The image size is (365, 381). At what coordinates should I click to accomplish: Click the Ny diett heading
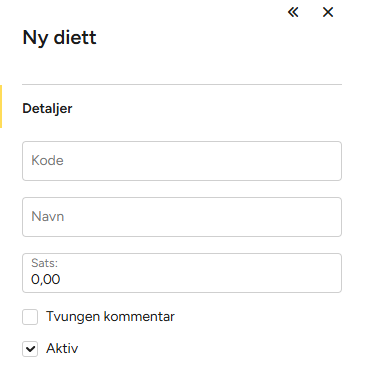(x=59, y=37)
